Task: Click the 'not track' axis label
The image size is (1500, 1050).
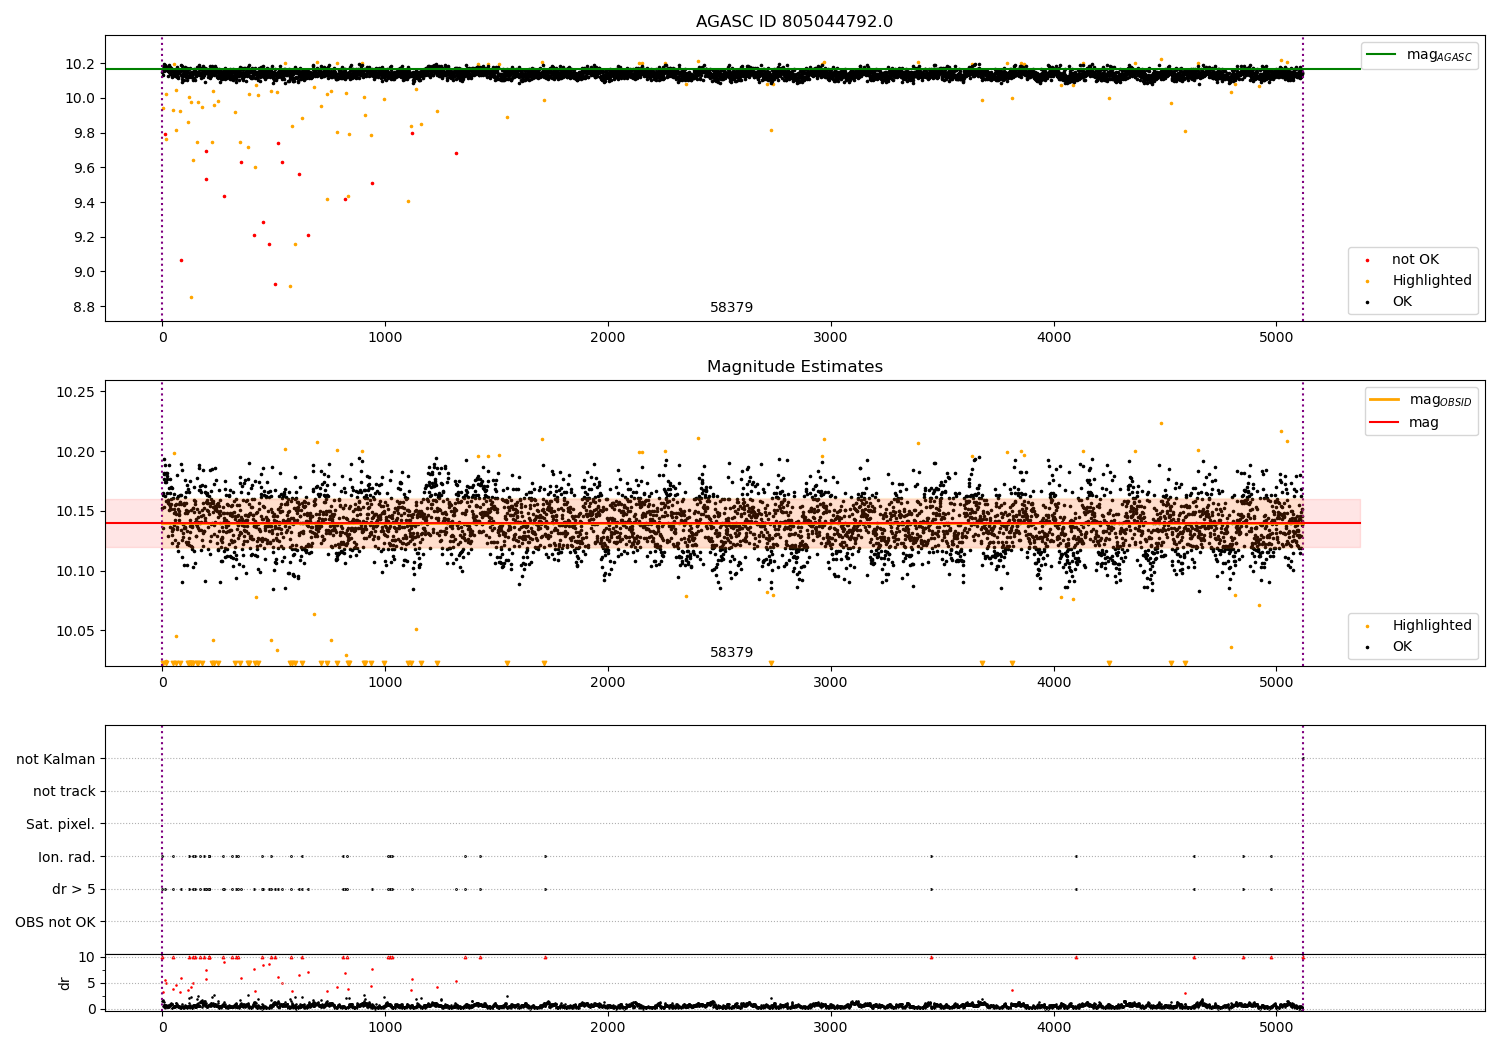Action: [x=64, y=792]
